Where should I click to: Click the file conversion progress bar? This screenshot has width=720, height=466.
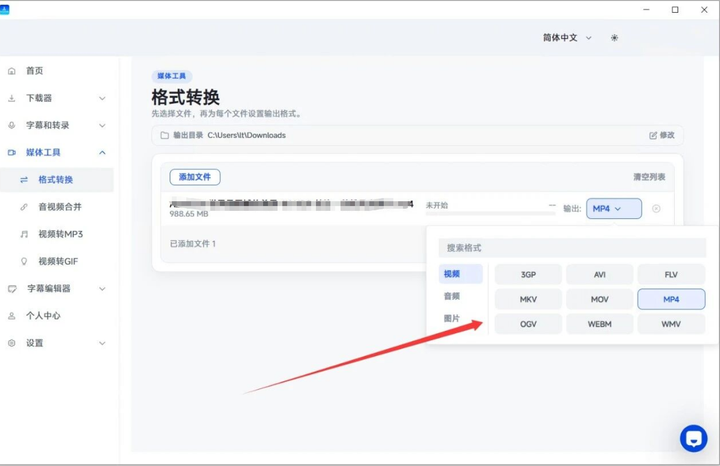coord(490,214)
